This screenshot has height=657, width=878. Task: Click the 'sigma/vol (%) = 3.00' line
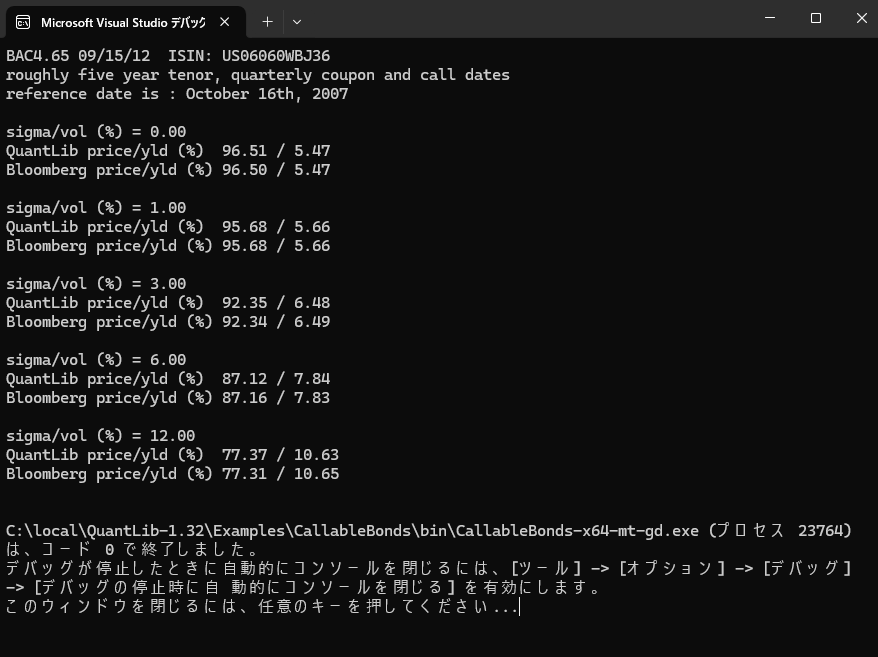pyautogui.click(x=96, y=285)
